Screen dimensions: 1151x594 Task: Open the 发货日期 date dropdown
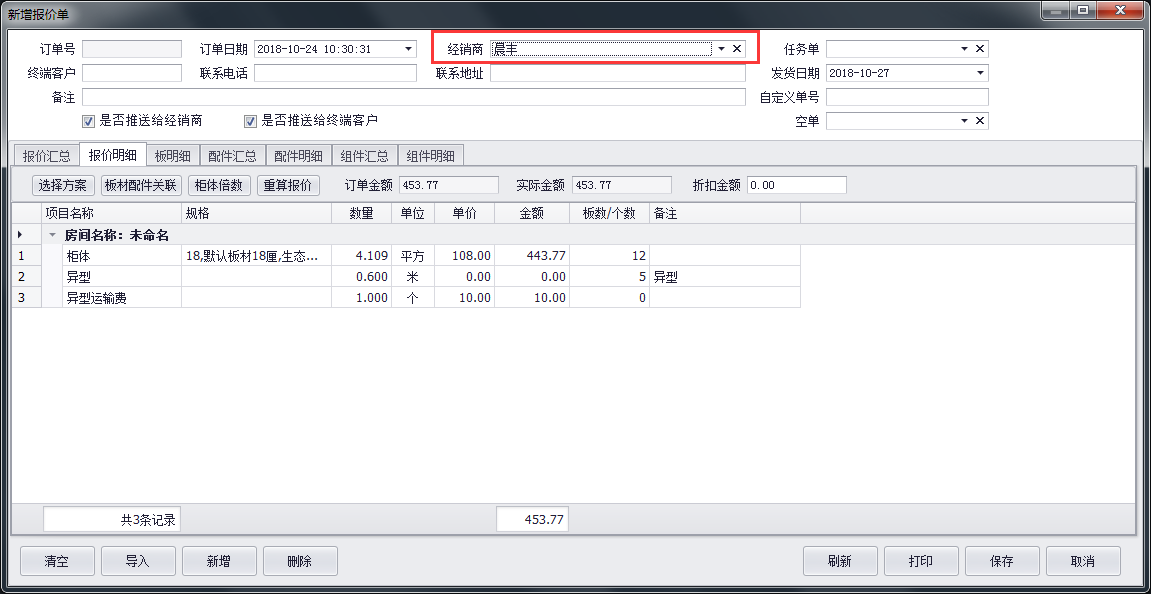click(980, 73)
